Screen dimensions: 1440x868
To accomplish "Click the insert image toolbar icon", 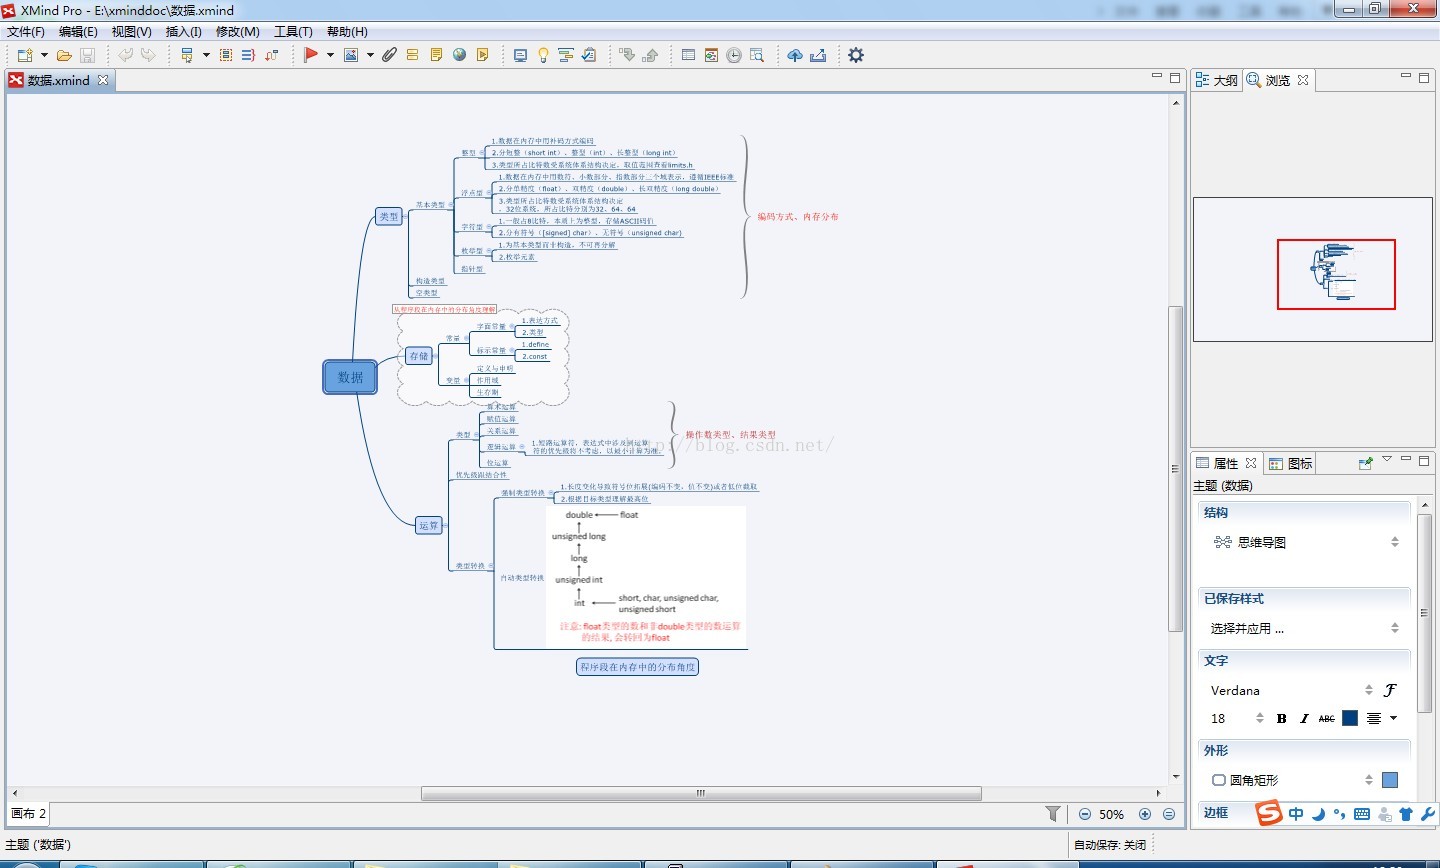I will (351, 55).
